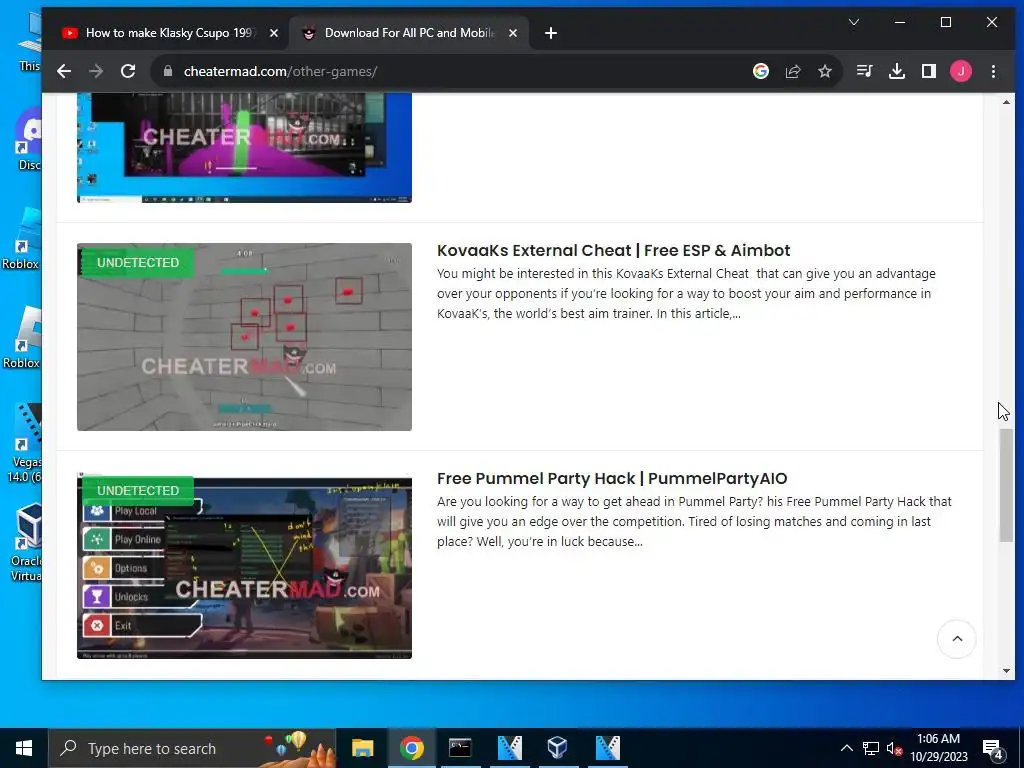
Task: Open the Google icon in address bar
Action: click(x=761, y=71)
